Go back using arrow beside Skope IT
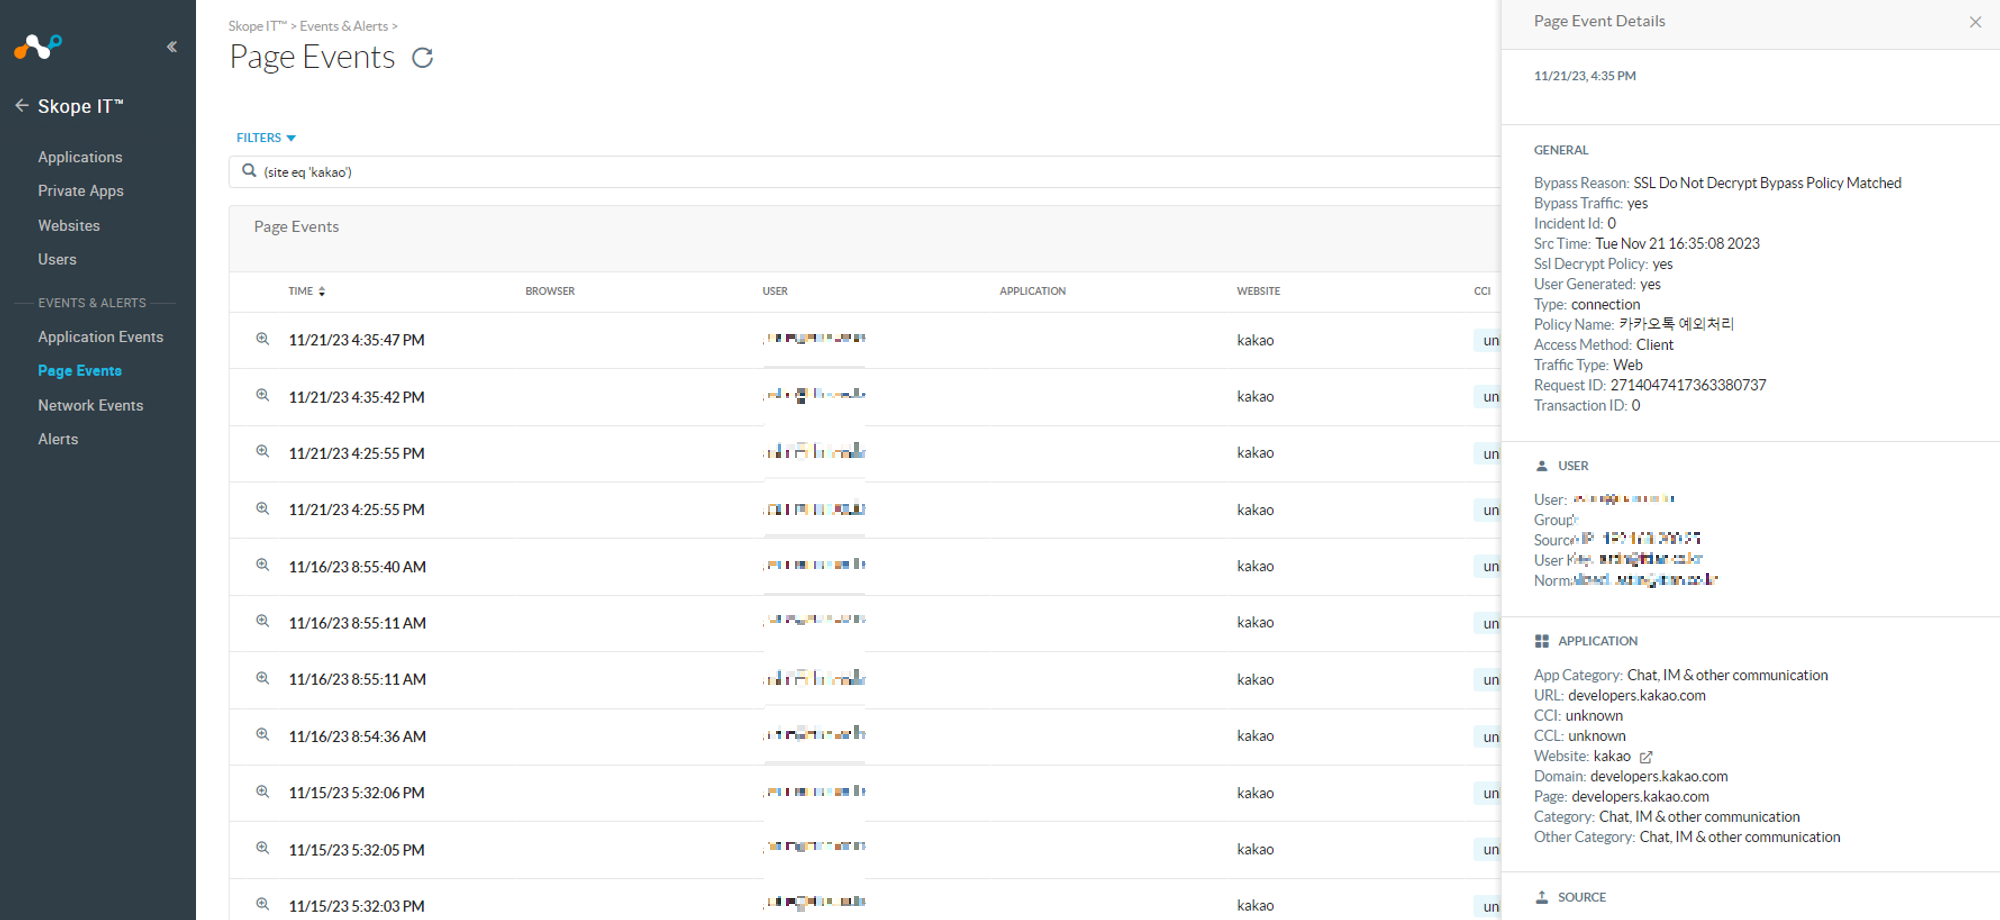Image resolution: width=2000 pixels, height=920 pixels. pyautogui.click(x=21, y=105)
